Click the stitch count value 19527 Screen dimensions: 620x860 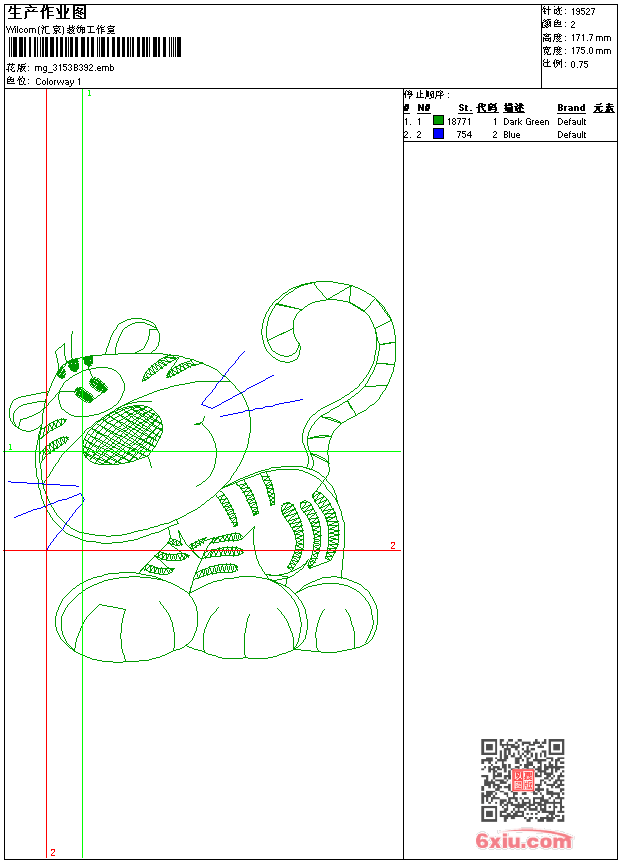tap(583, 11)
